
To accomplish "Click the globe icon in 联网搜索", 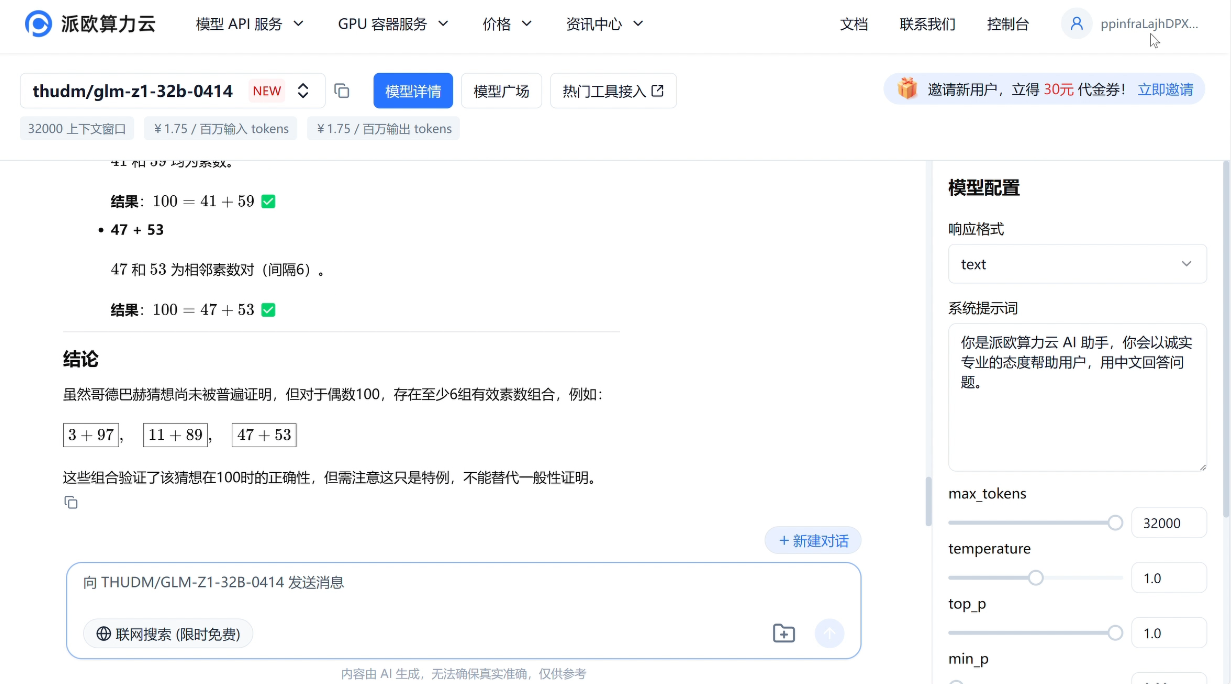I will tap(104, 634).
